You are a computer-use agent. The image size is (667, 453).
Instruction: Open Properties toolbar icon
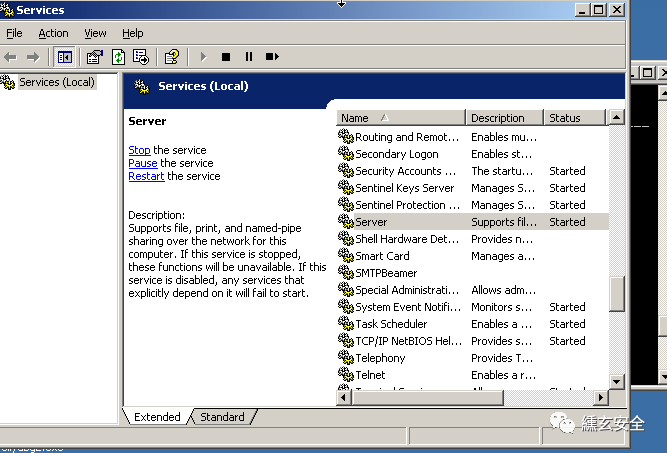click(94, 57)
